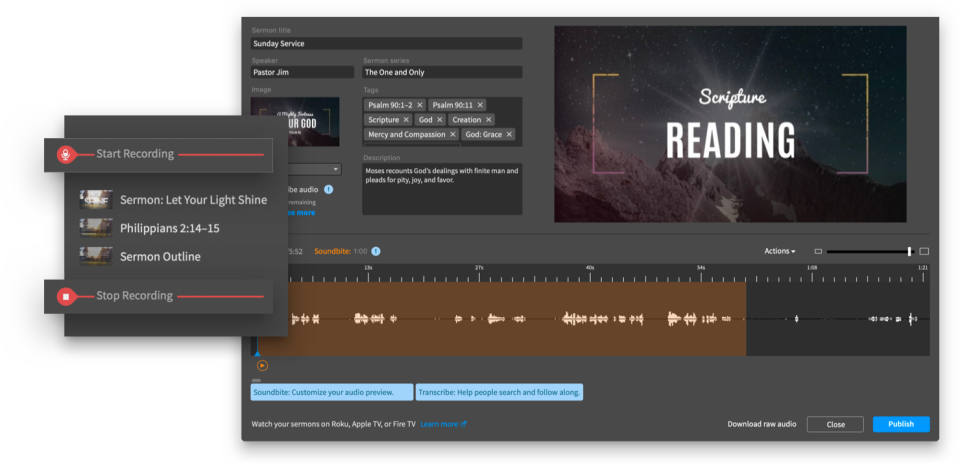Viewport: 960px width, 468px height.
Task: Select the Sermon Outline item
Action: [140, 257]
